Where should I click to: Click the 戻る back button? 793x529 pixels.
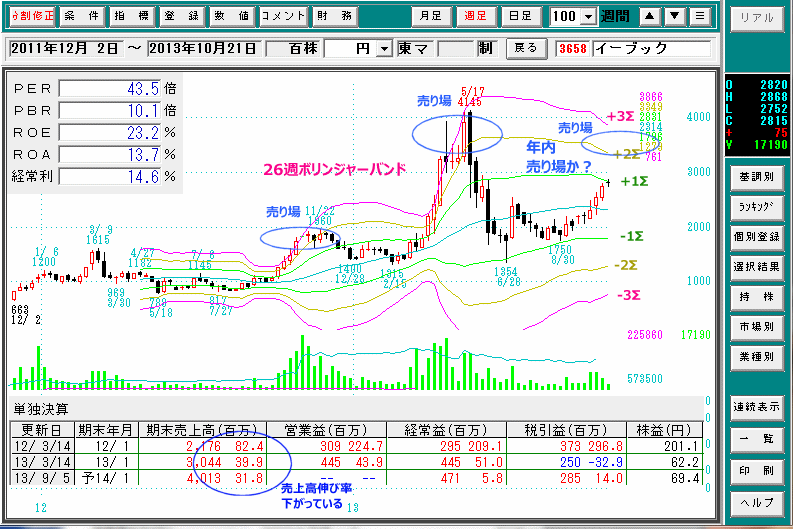coord(525,49)
